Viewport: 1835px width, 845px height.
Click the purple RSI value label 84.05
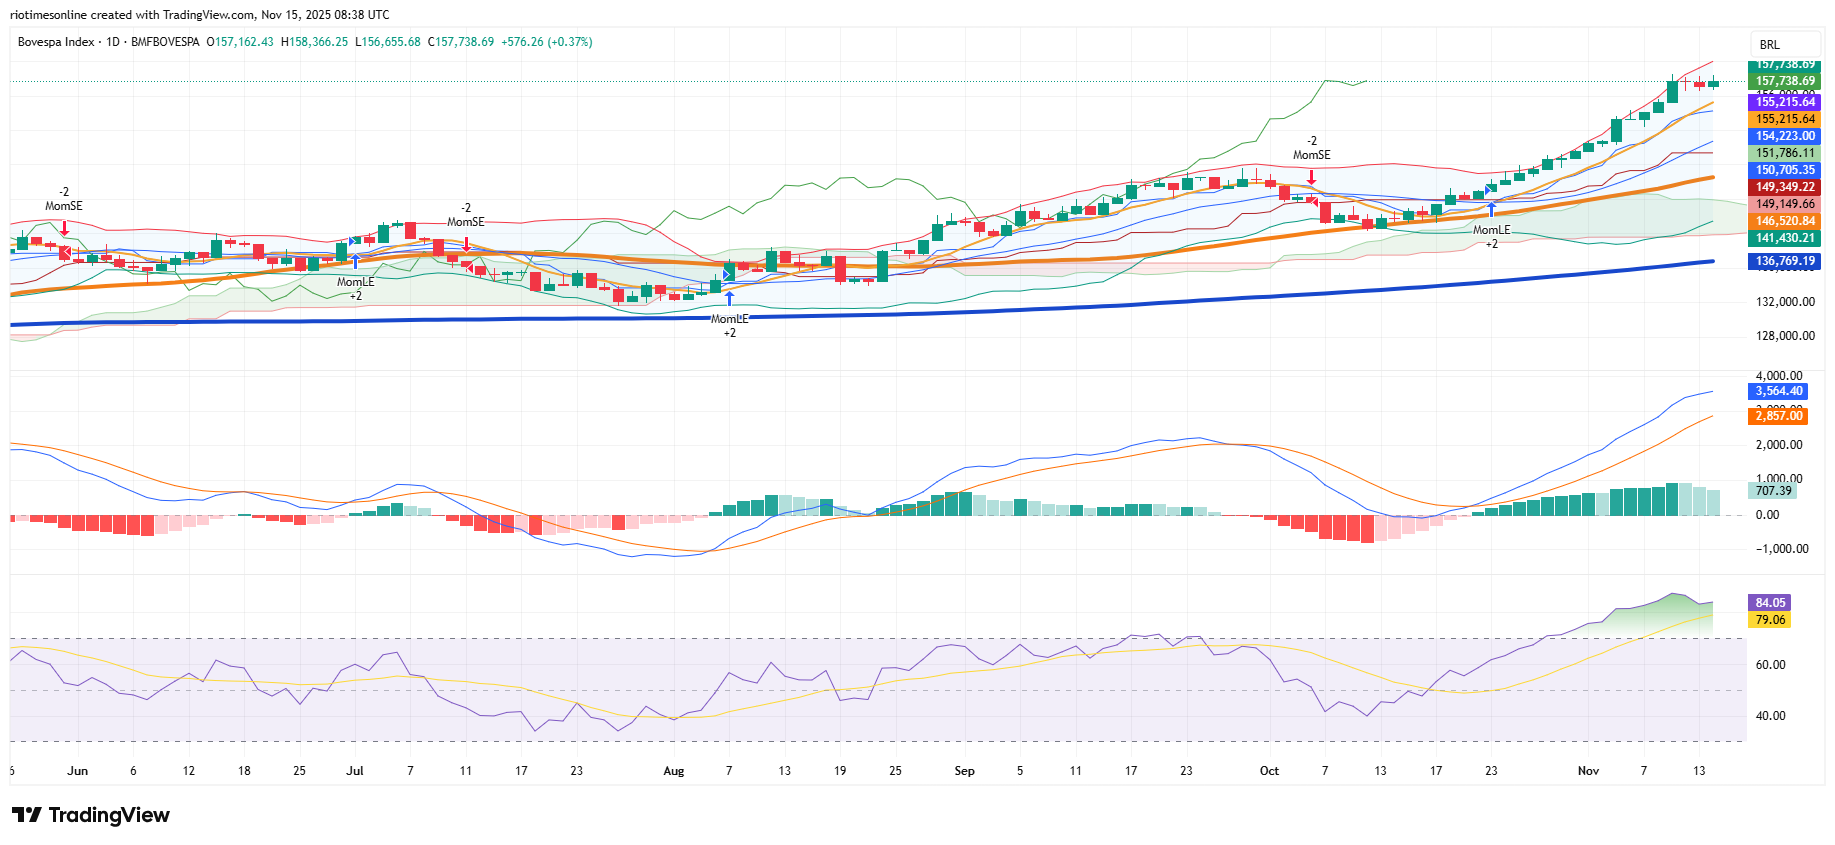click(x=1769, y=603)
